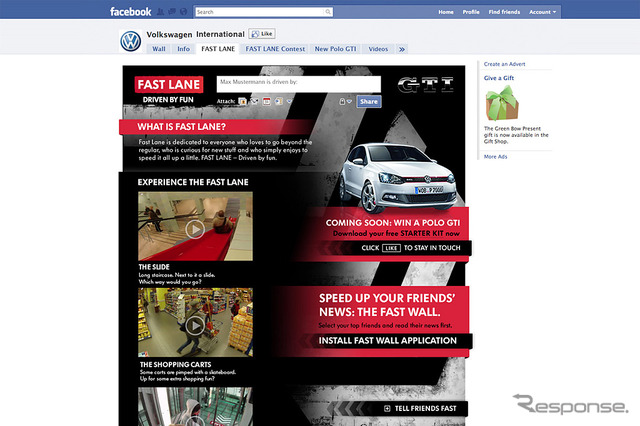Click the Volkswagen logo profile picture

pyautogui.click(x=131, y=41)
